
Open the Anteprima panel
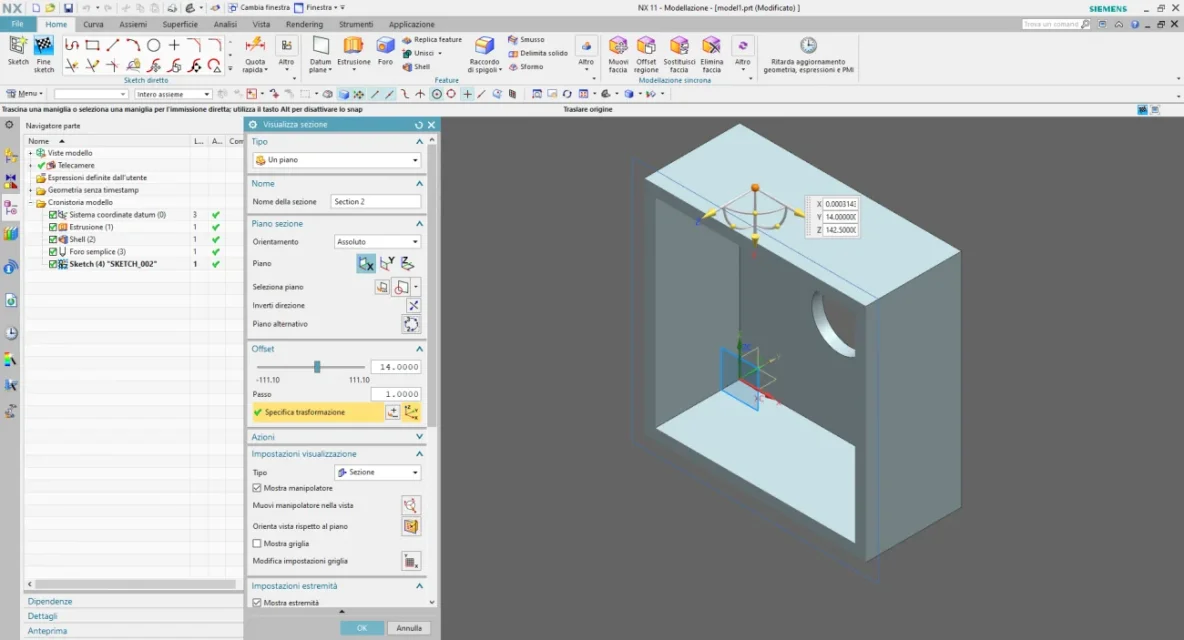pyautogui.click(x=47, y=631)
